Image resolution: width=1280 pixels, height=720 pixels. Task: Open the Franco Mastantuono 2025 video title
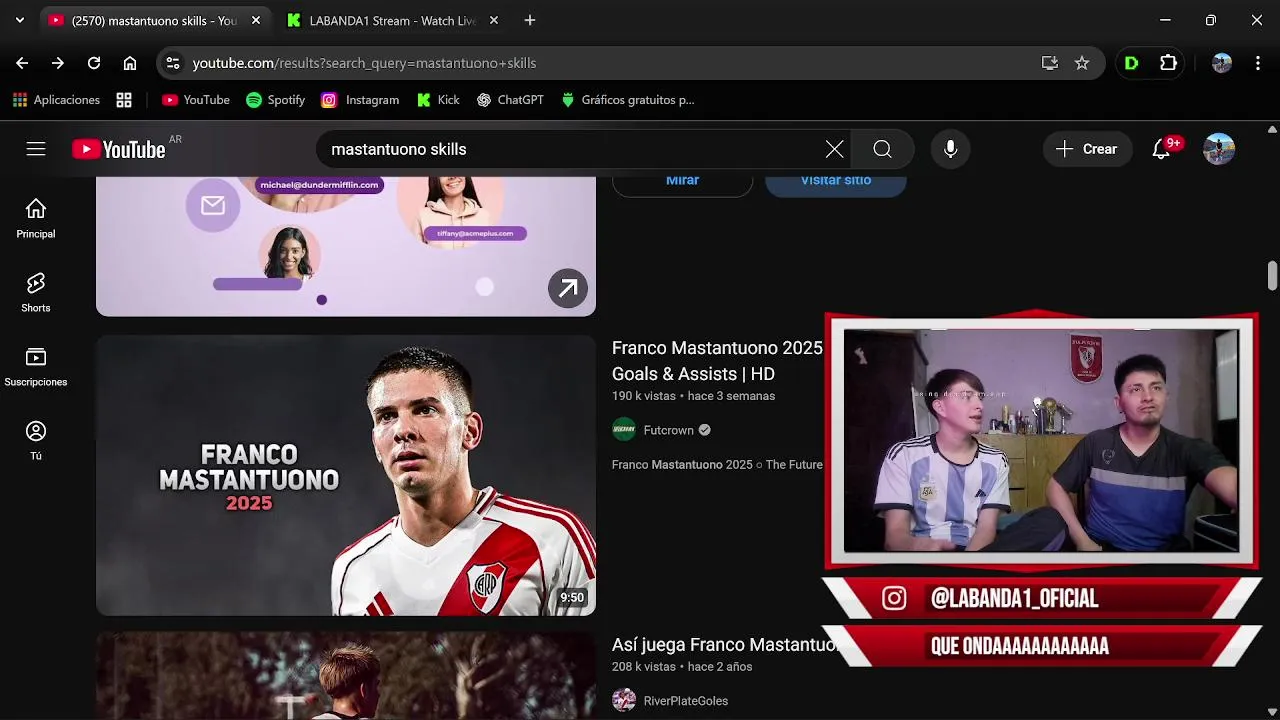click(x=717, y=361)
